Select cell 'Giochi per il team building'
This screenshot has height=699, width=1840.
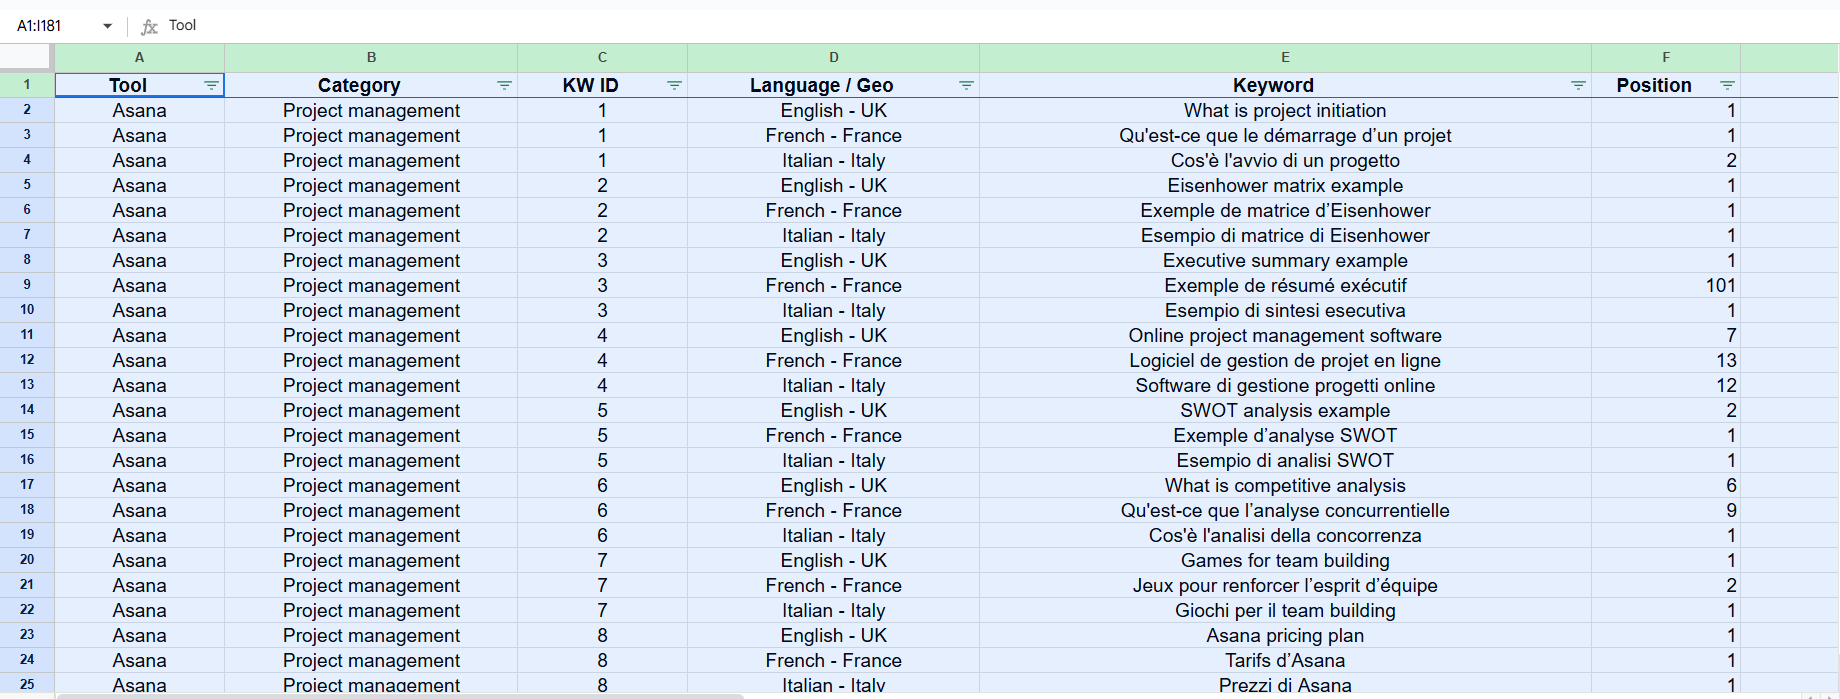pos(1285,610)
